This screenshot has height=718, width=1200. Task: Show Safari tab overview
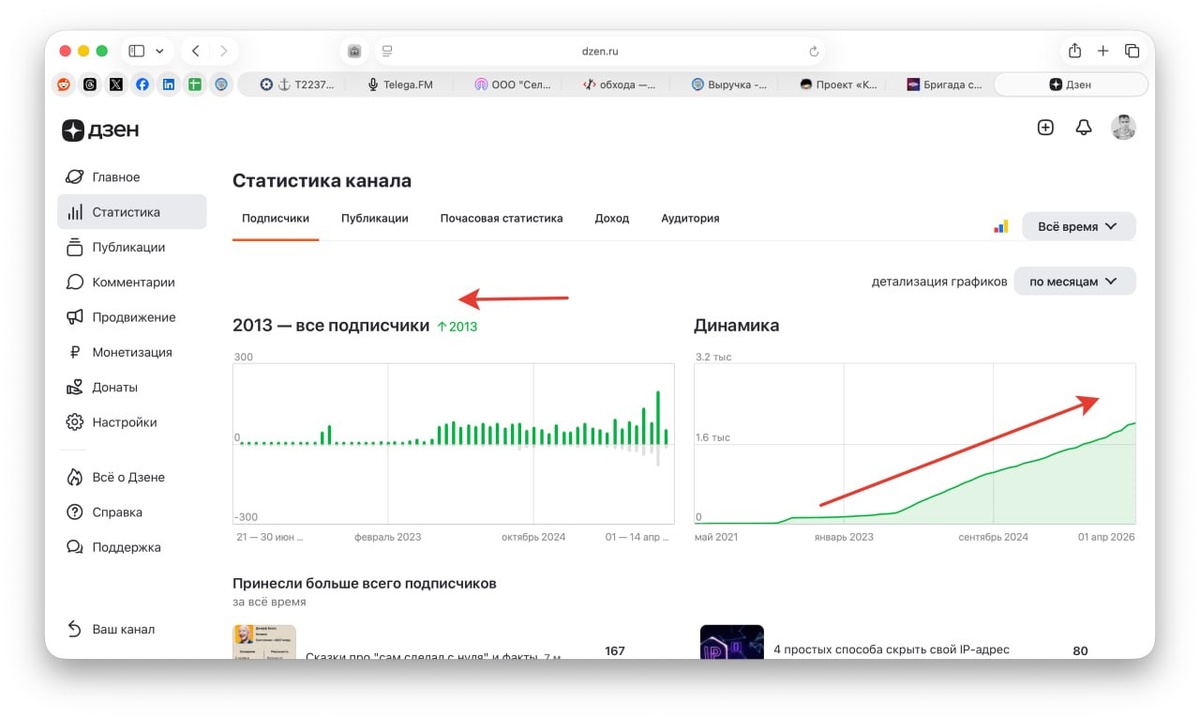pos(1132,51)
